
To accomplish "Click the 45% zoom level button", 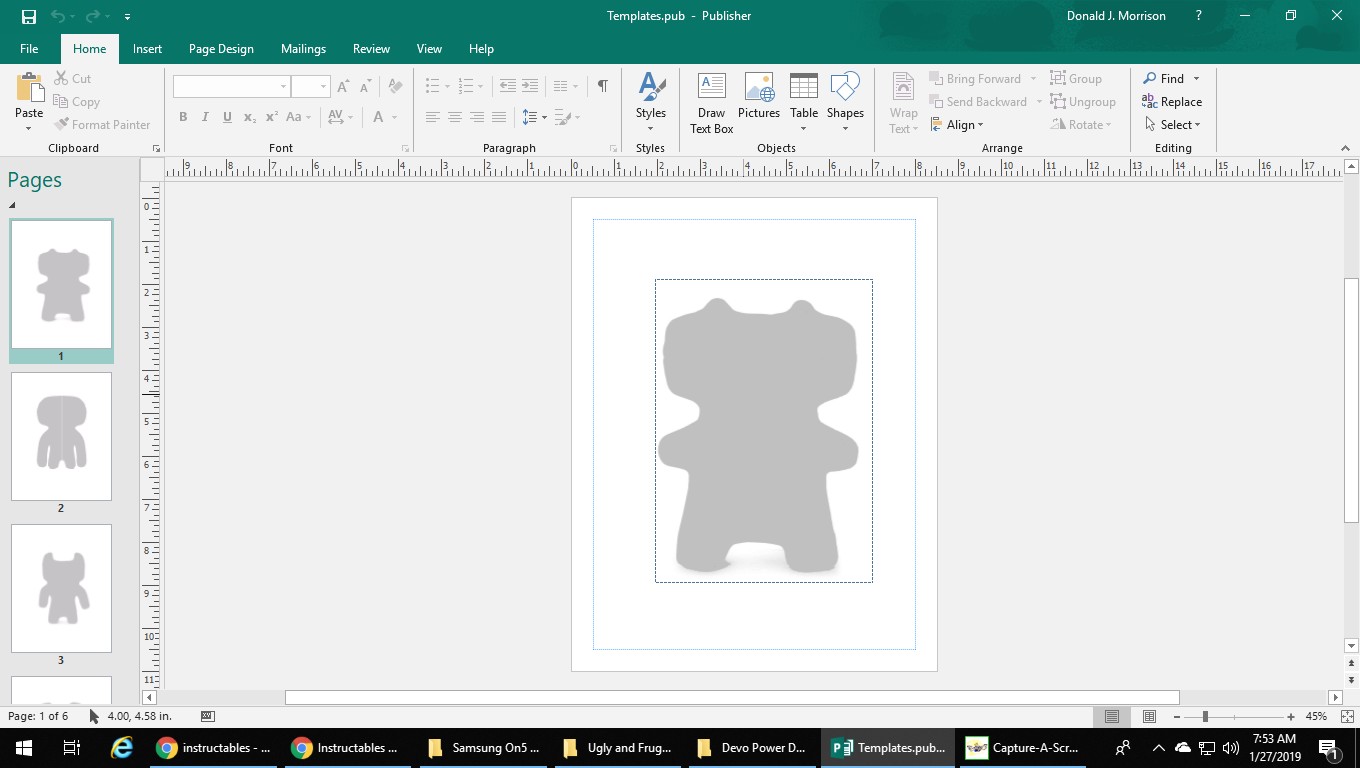I will point(1316,716).
